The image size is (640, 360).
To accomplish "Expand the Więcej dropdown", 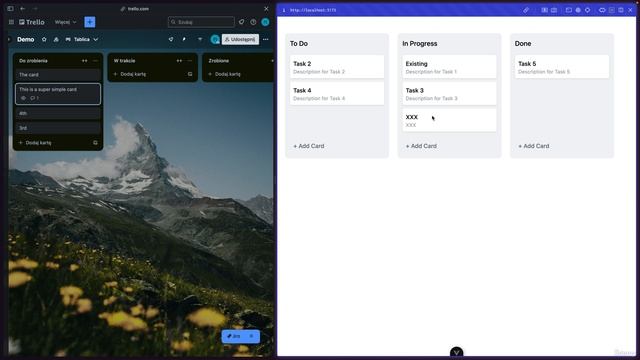I will tap(65, 22).
